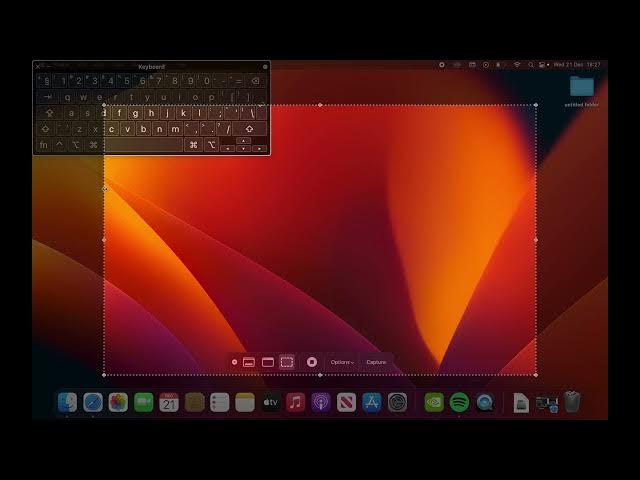Click the 'g' key on Keyboard viewer
640x480 pixels.
tap(135, 113)
